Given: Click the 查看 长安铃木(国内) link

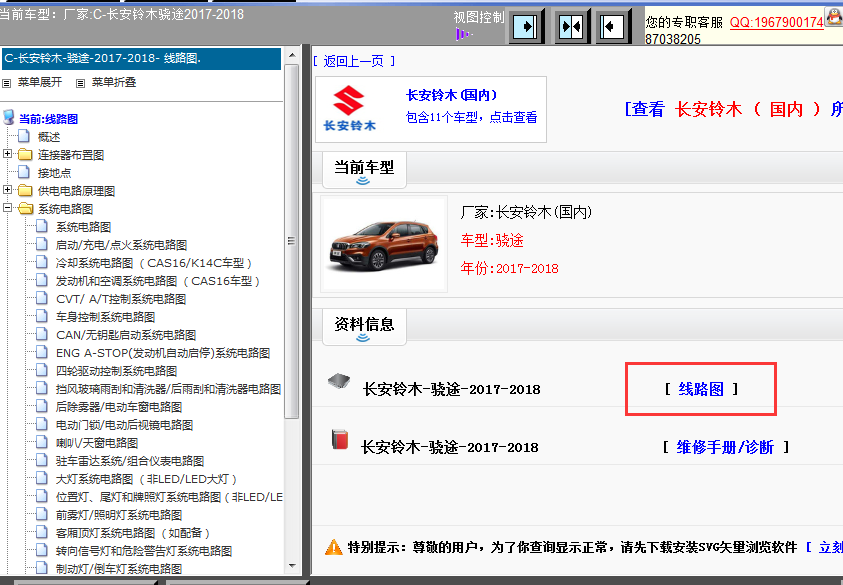Looking at the screenshot, I should [x=732, y=109].
